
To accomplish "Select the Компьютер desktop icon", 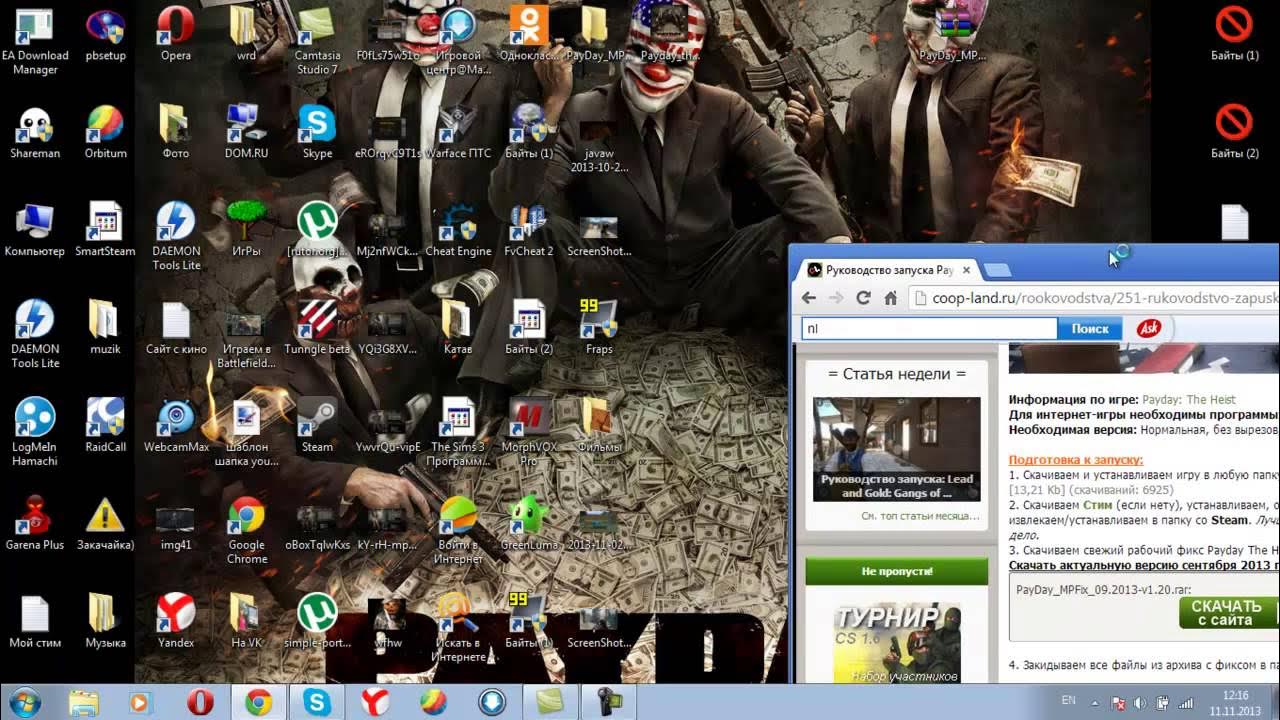I will pos(35,231).
